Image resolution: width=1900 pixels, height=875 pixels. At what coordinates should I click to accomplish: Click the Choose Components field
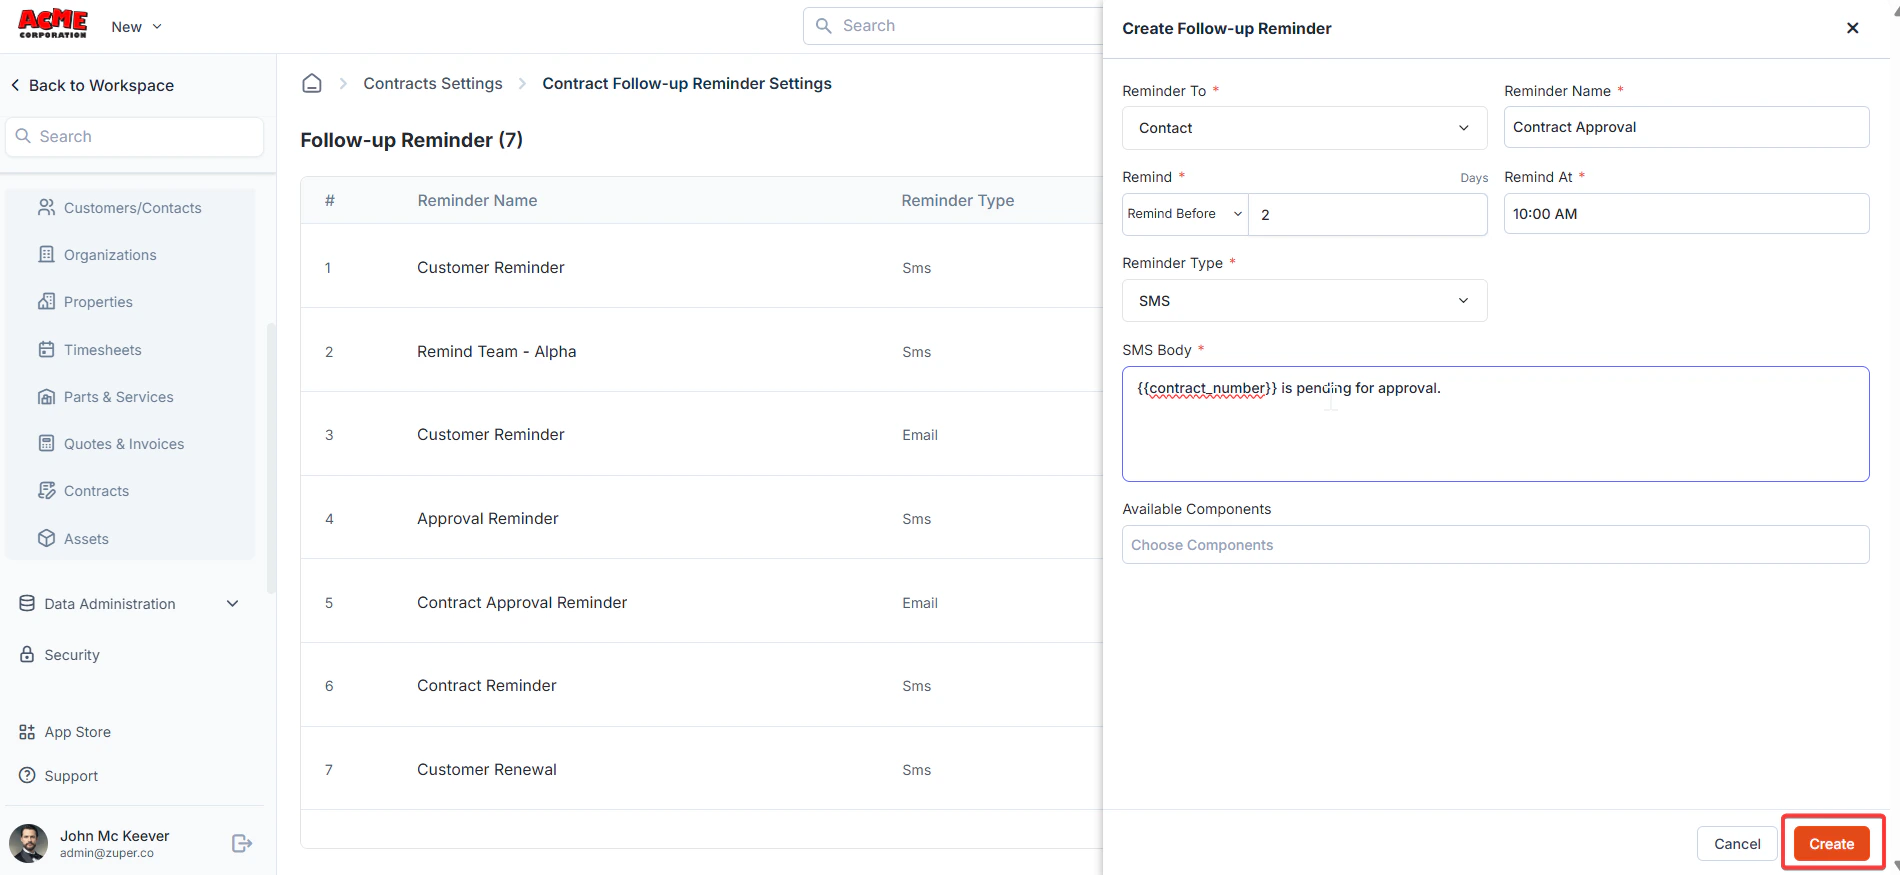1495,545
